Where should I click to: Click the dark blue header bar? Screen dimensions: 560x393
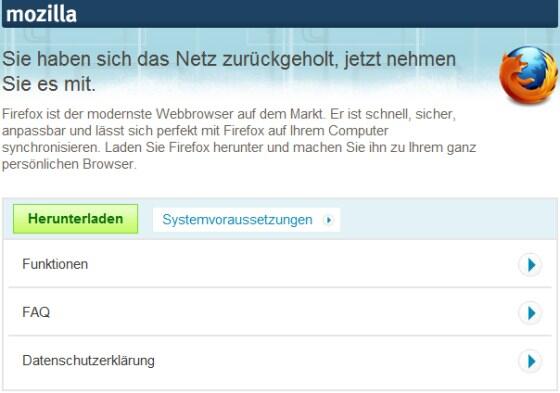point(280,14)
